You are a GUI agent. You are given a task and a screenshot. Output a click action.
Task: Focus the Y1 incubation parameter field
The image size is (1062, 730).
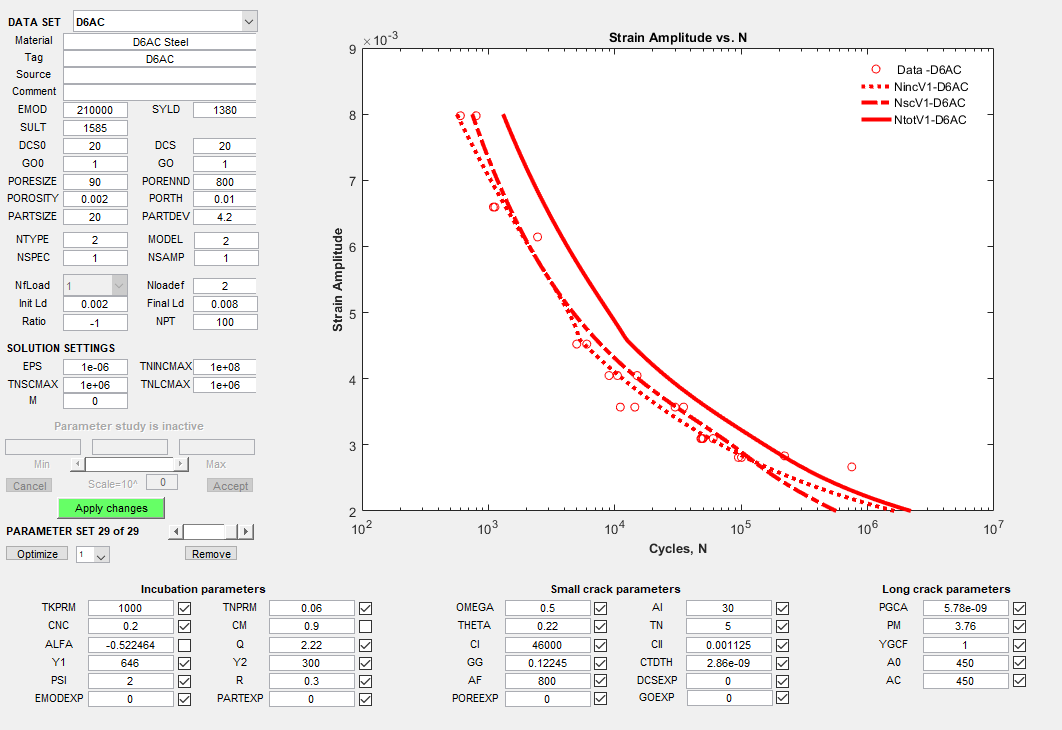coord(130,663)
